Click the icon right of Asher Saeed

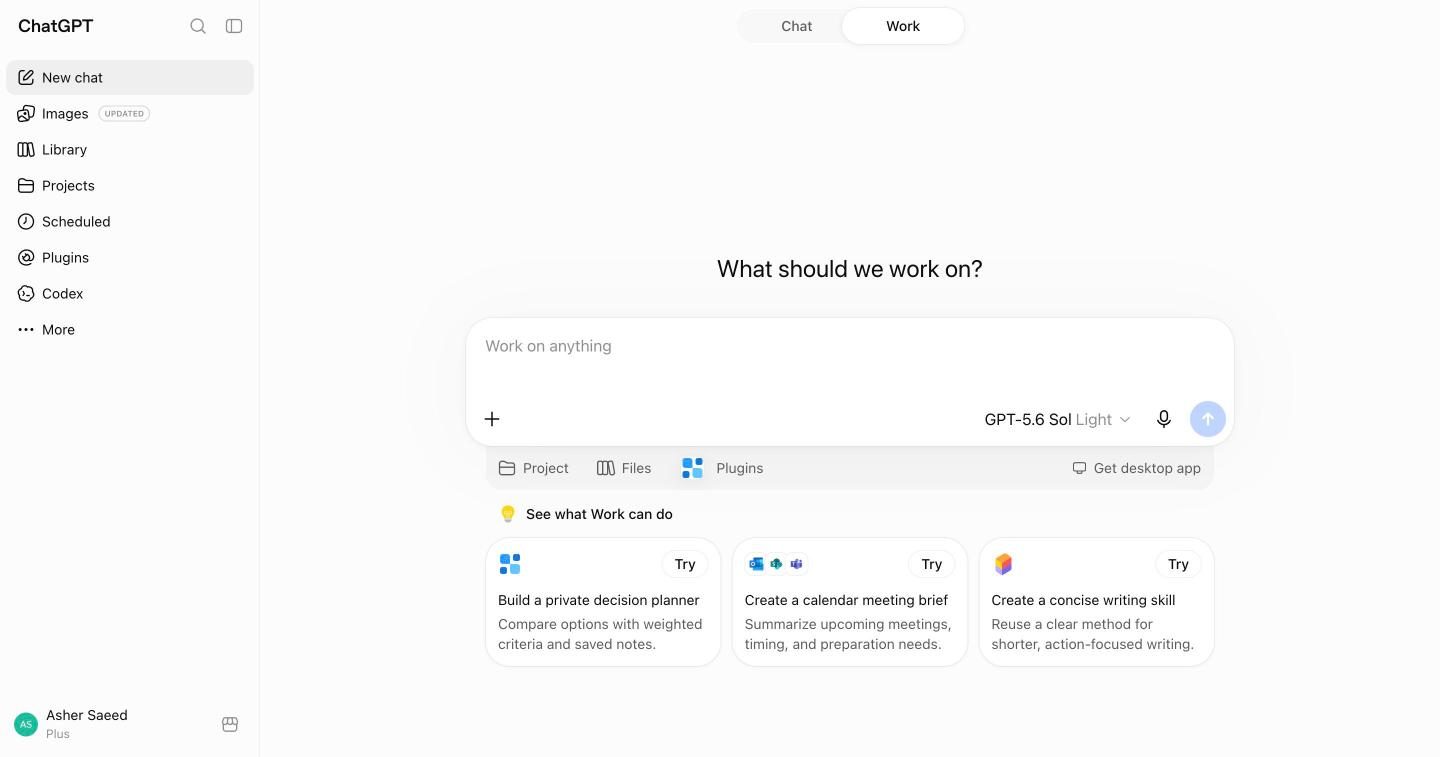pyautogui.click(x=230, y=724)
